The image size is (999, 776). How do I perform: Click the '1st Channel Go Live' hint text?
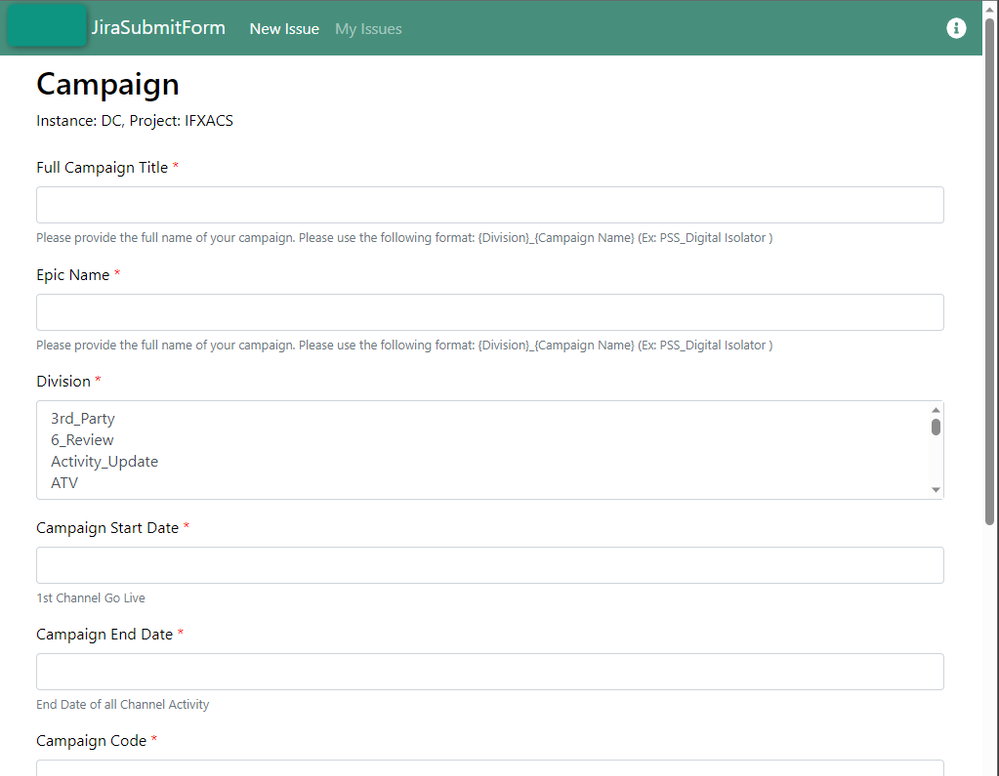point(90,598)
